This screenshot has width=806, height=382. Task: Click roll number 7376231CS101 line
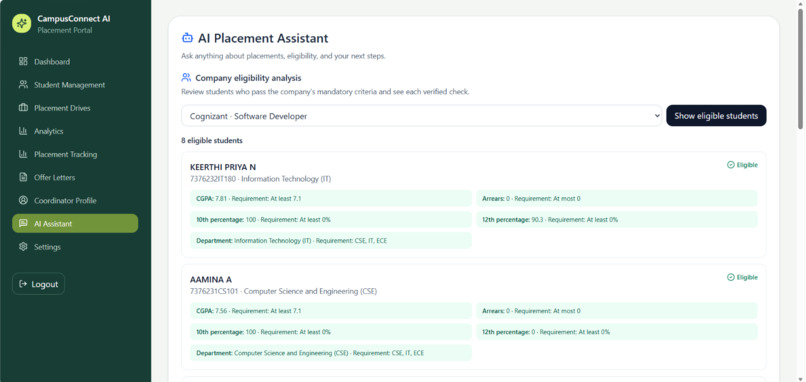[283, 292]
